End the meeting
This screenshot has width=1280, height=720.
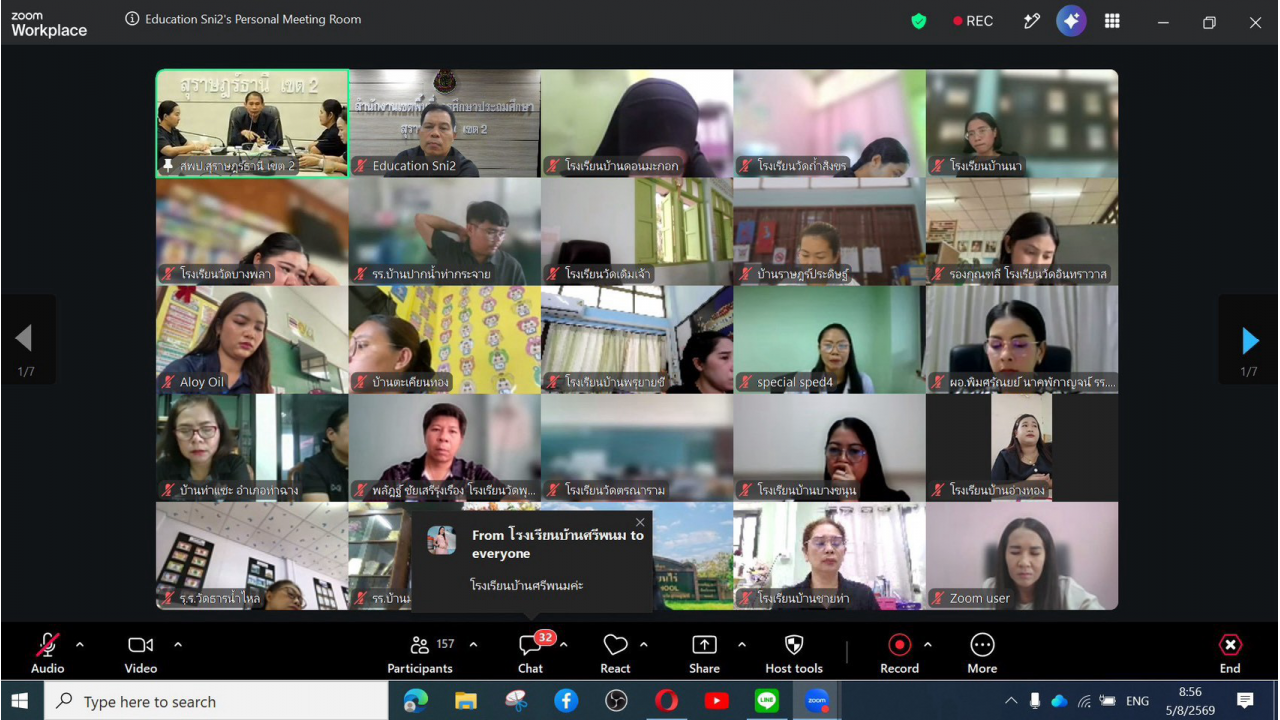(x=1230, y=653)
